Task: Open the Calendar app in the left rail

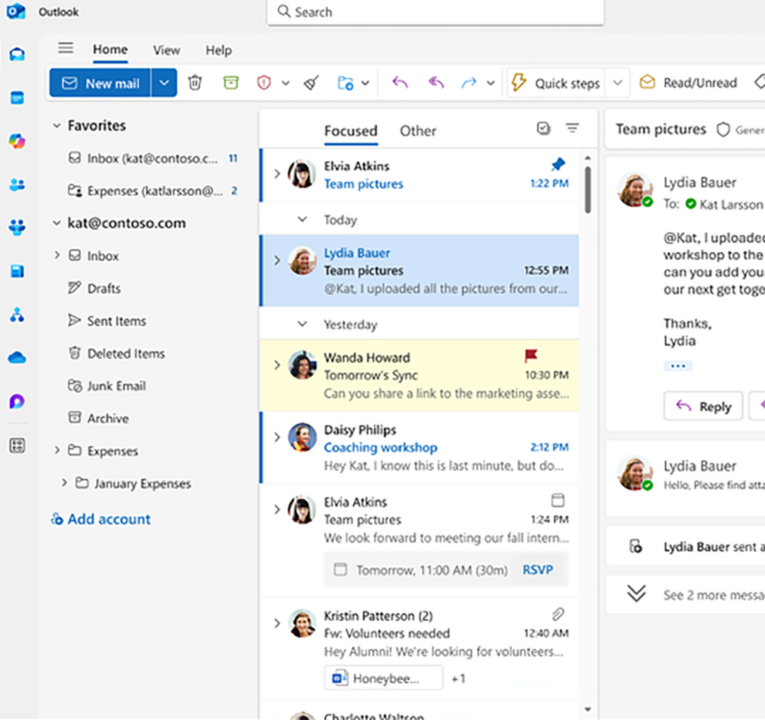Action: point(17,98)
